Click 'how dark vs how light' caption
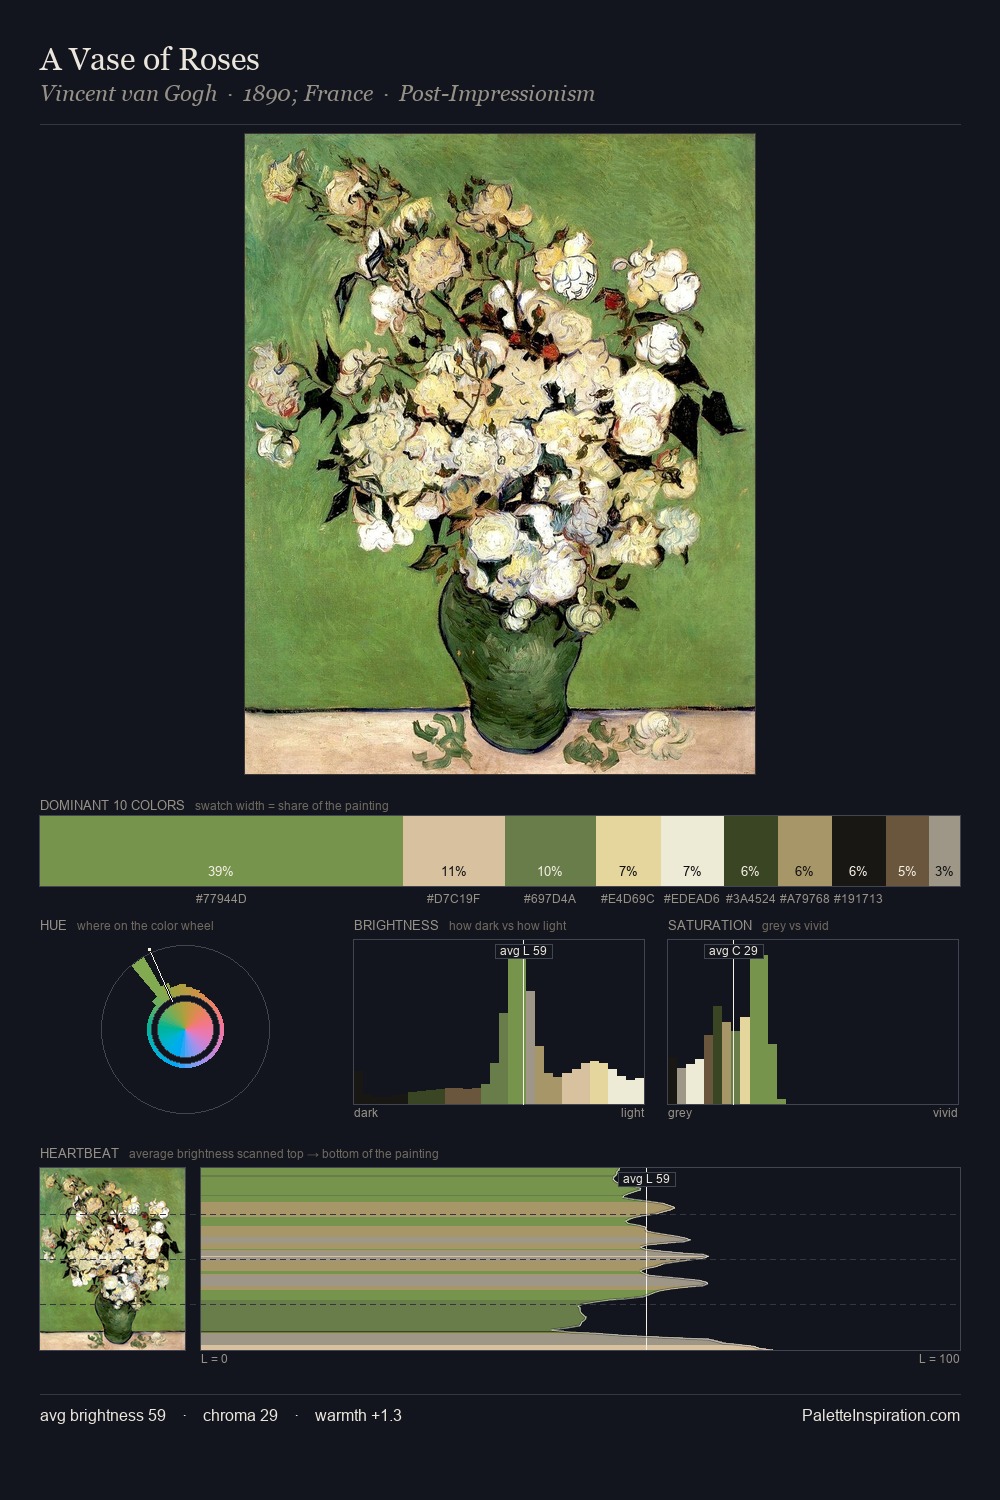The image size is (1000, 1500). click(x=508, y=926)
